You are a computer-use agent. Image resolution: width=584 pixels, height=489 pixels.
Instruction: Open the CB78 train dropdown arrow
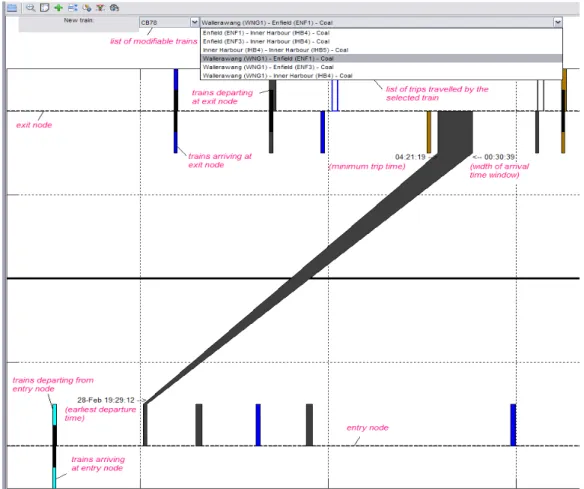click(x=194, y=22)
